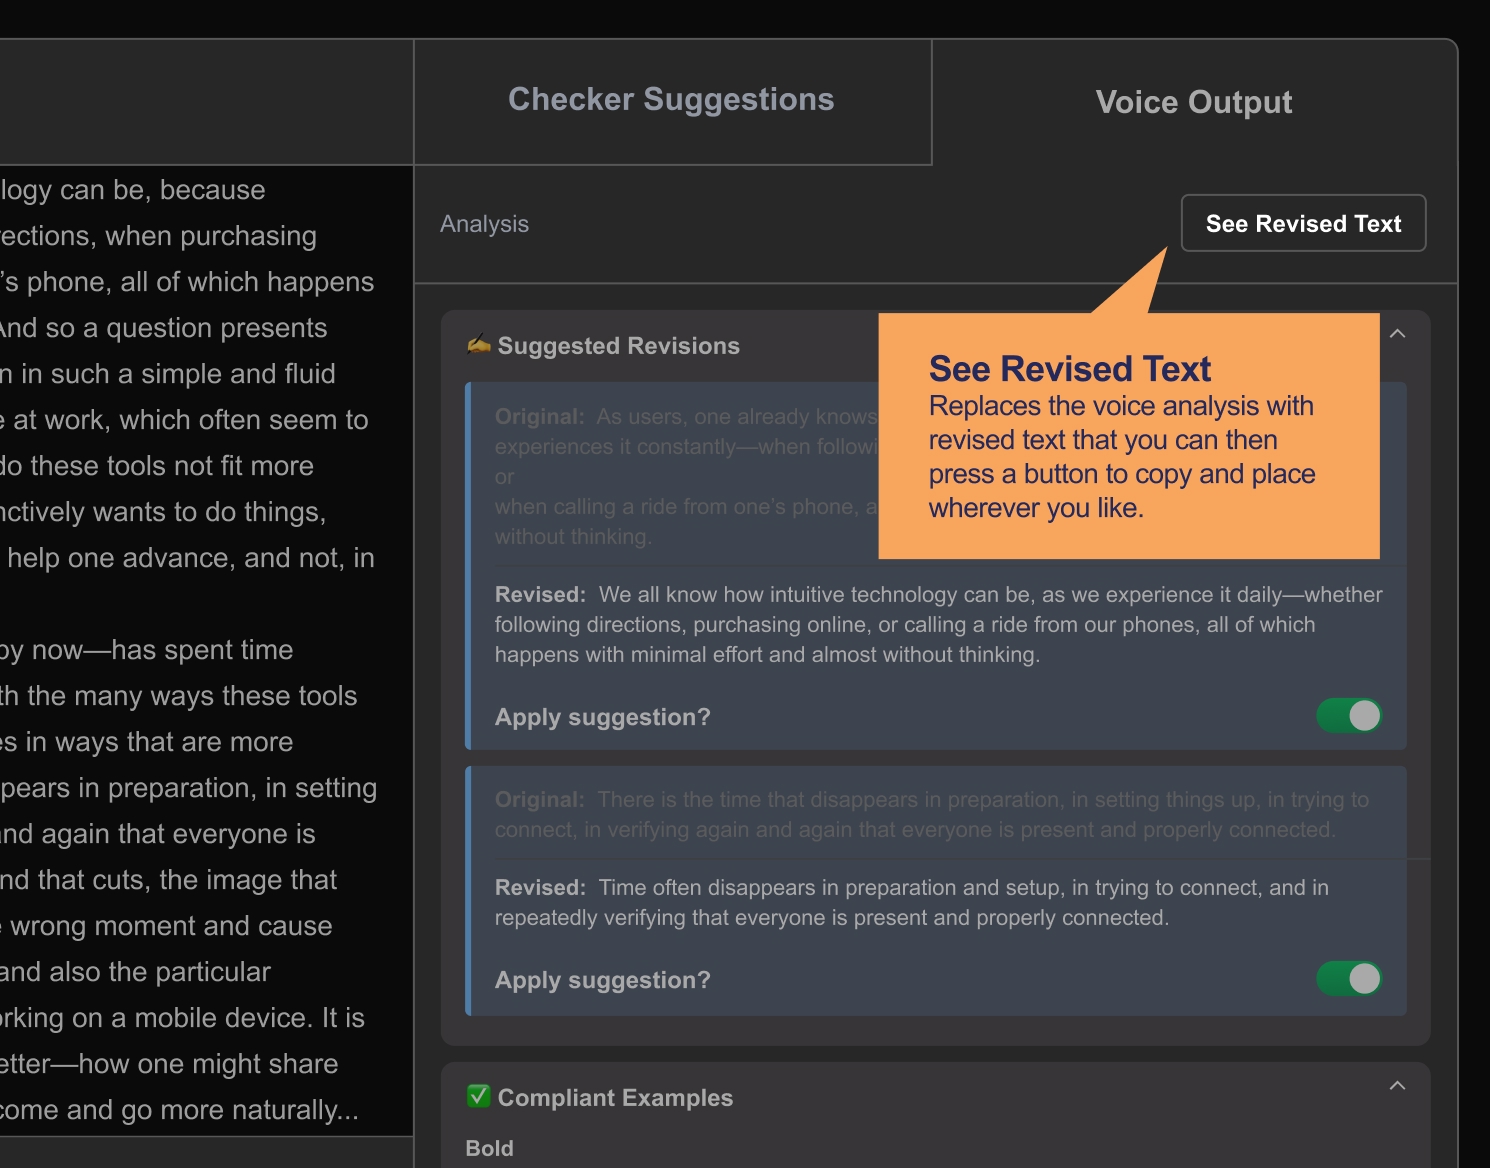Click the orange See Revised Text tooltip
The image size is (1490, 1168).
[1128, 436]
